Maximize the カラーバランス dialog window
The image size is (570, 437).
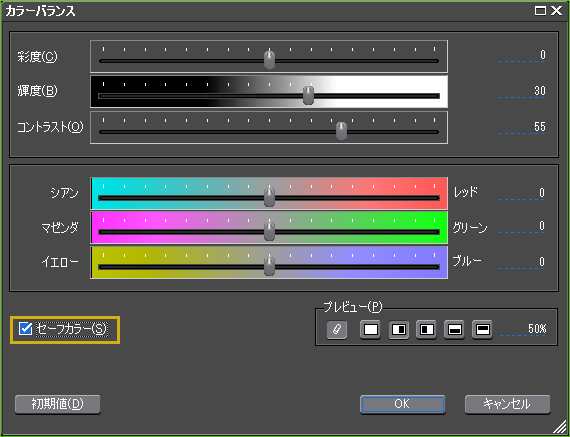[x=540, y=11]
